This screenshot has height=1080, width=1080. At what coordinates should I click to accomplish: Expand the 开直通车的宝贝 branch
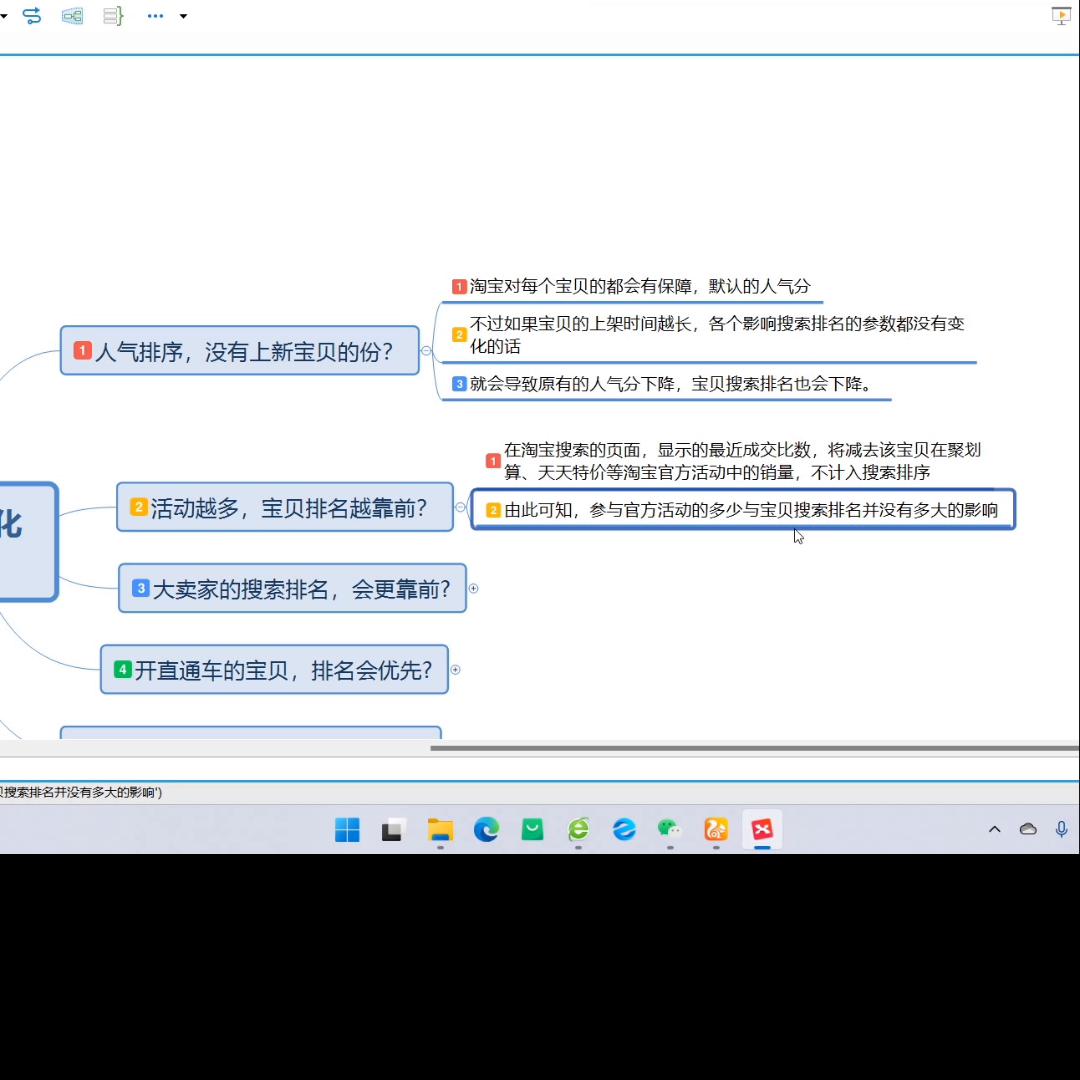[x=455, y=669]
